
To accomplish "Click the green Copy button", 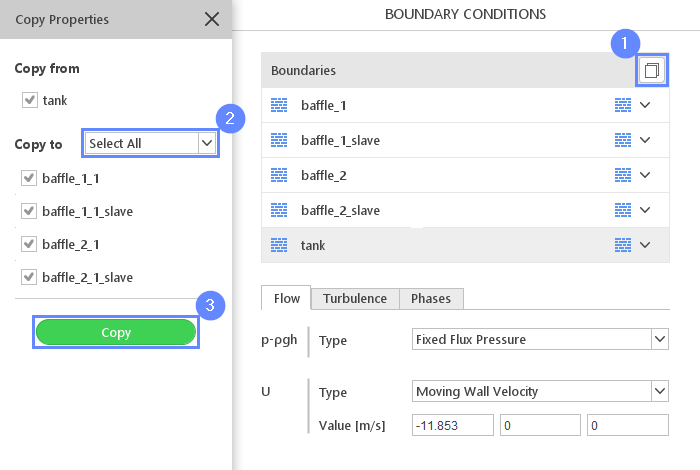I will pyautogui.click(x=116, y=332).
